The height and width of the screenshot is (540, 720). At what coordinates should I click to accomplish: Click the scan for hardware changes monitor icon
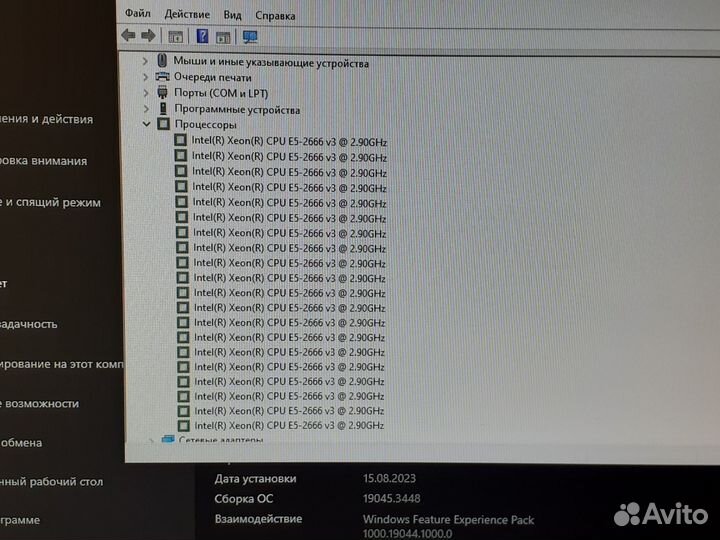click(250, 37)
